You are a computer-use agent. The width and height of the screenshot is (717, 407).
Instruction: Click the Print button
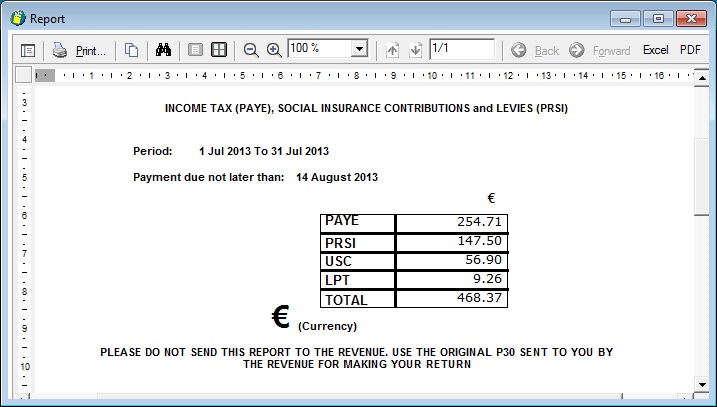click(x=79, y=50)
